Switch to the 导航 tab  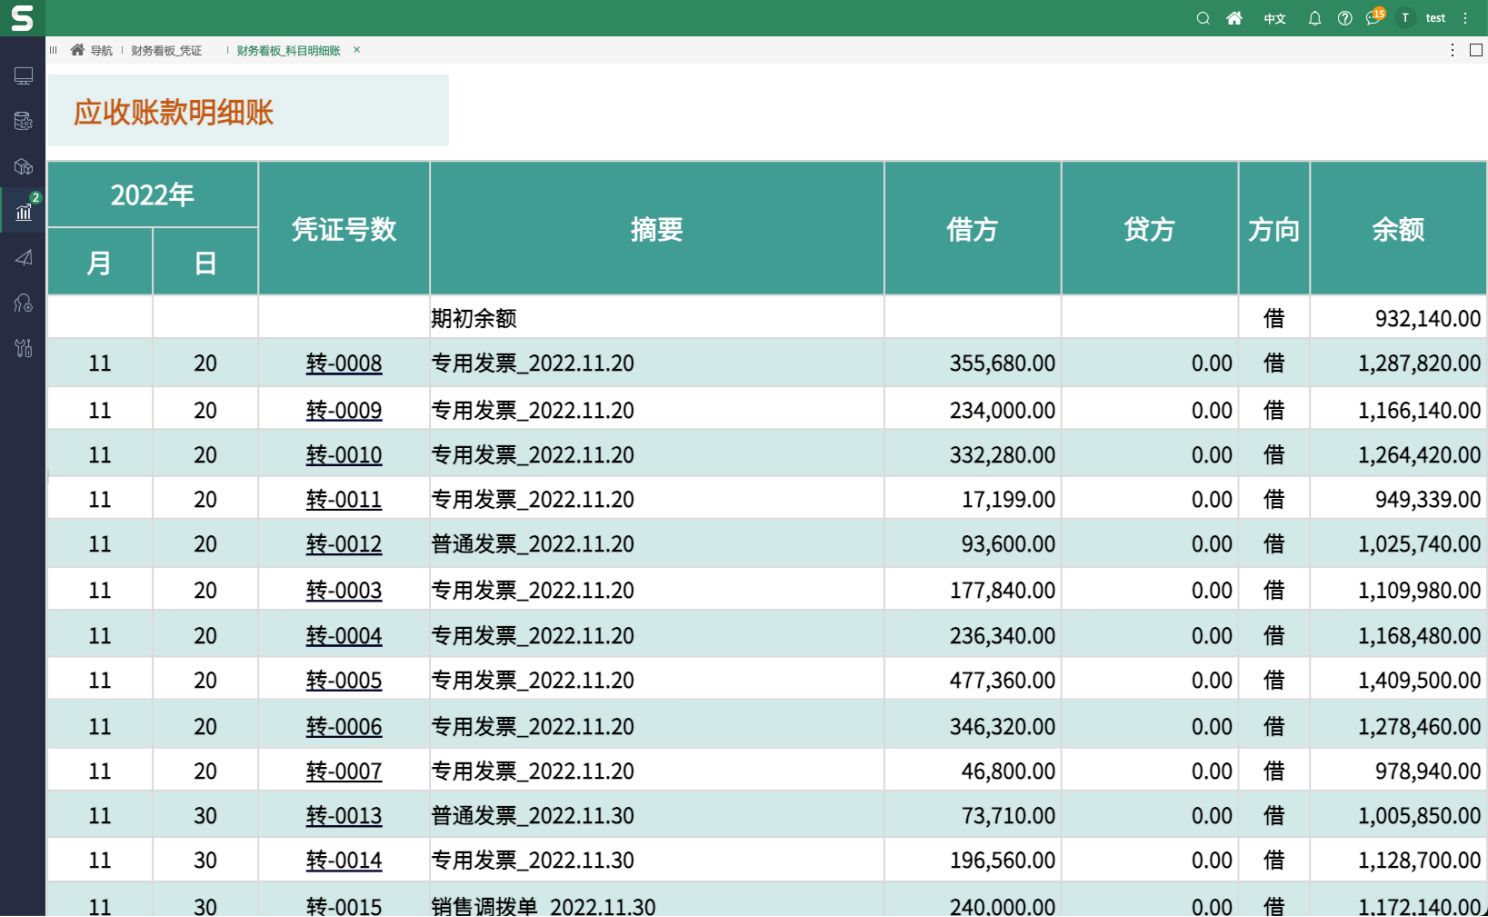(x=92, y=50)
